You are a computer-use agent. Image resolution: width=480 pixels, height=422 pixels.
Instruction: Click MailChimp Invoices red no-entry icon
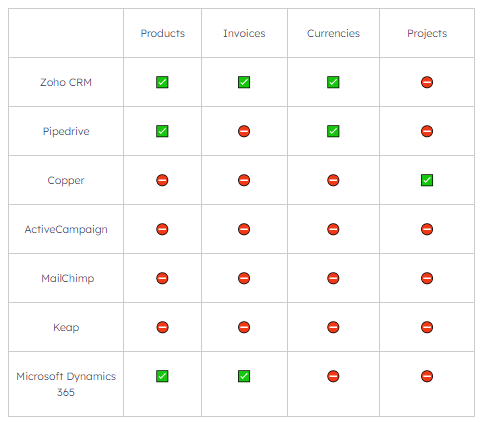click(x=244, y=278)
